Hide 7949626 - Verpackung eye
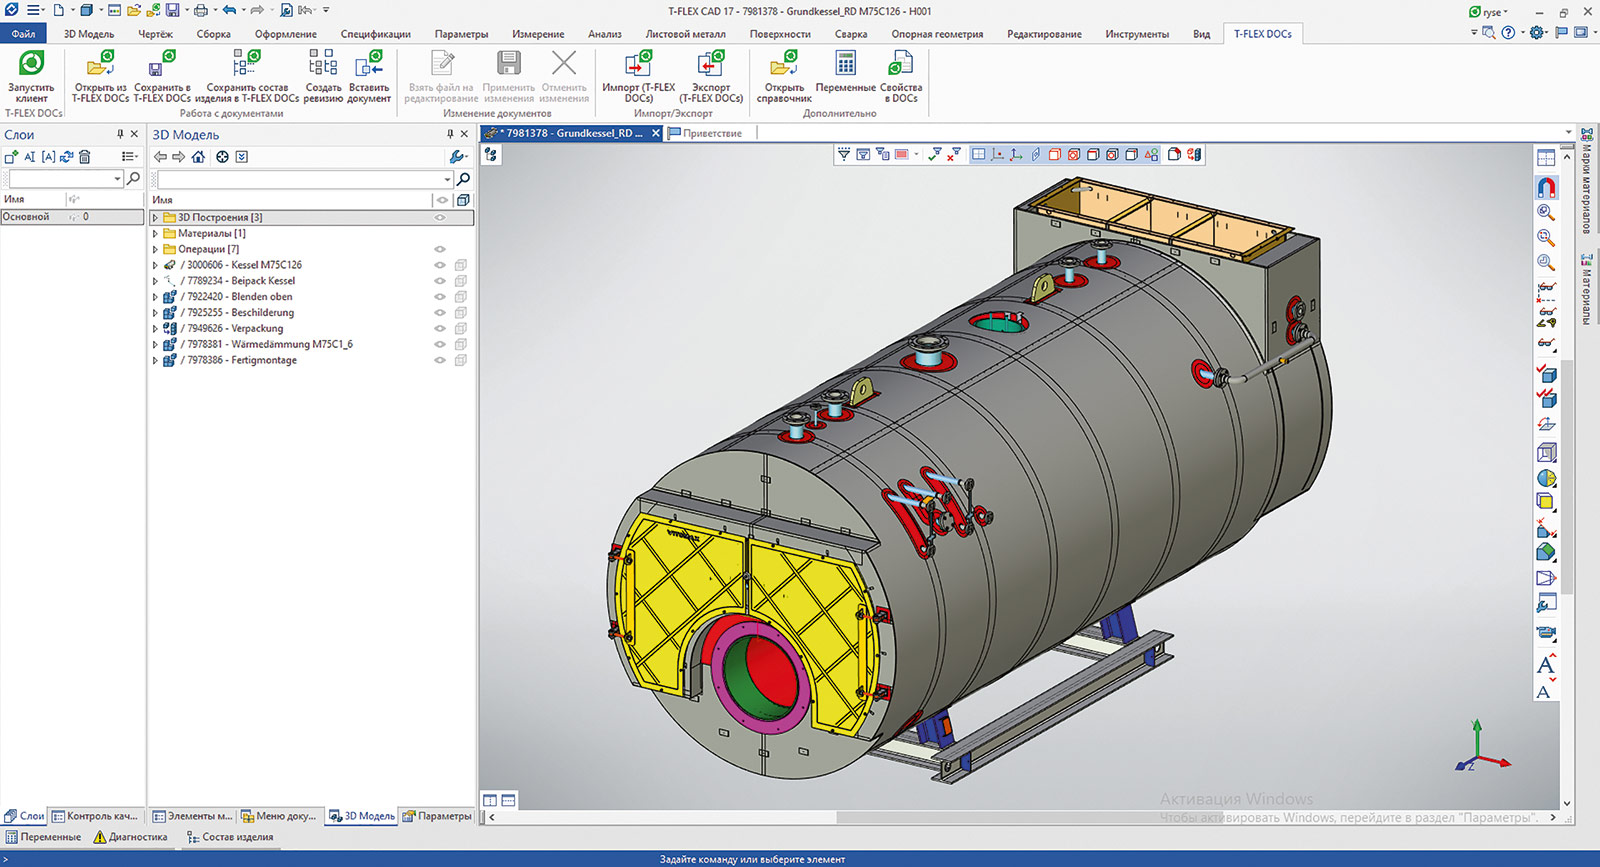 [439, 328]
